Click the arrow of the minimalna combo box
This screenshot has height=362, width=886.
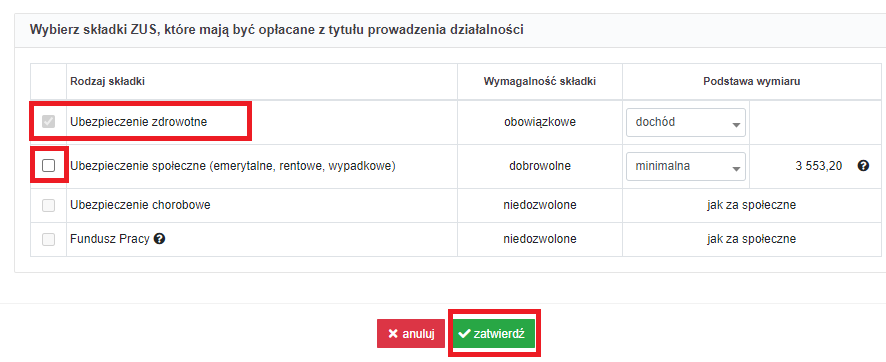[736, 169]
